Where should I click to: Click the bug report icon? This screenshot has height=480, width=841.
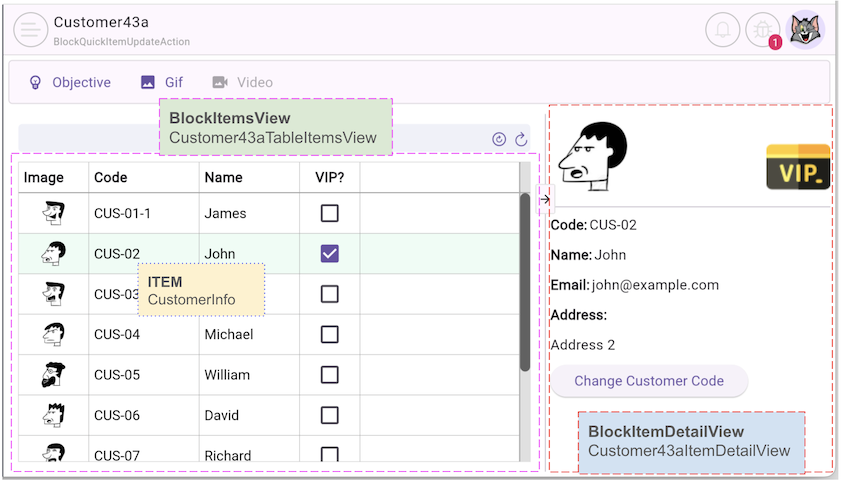763,30
